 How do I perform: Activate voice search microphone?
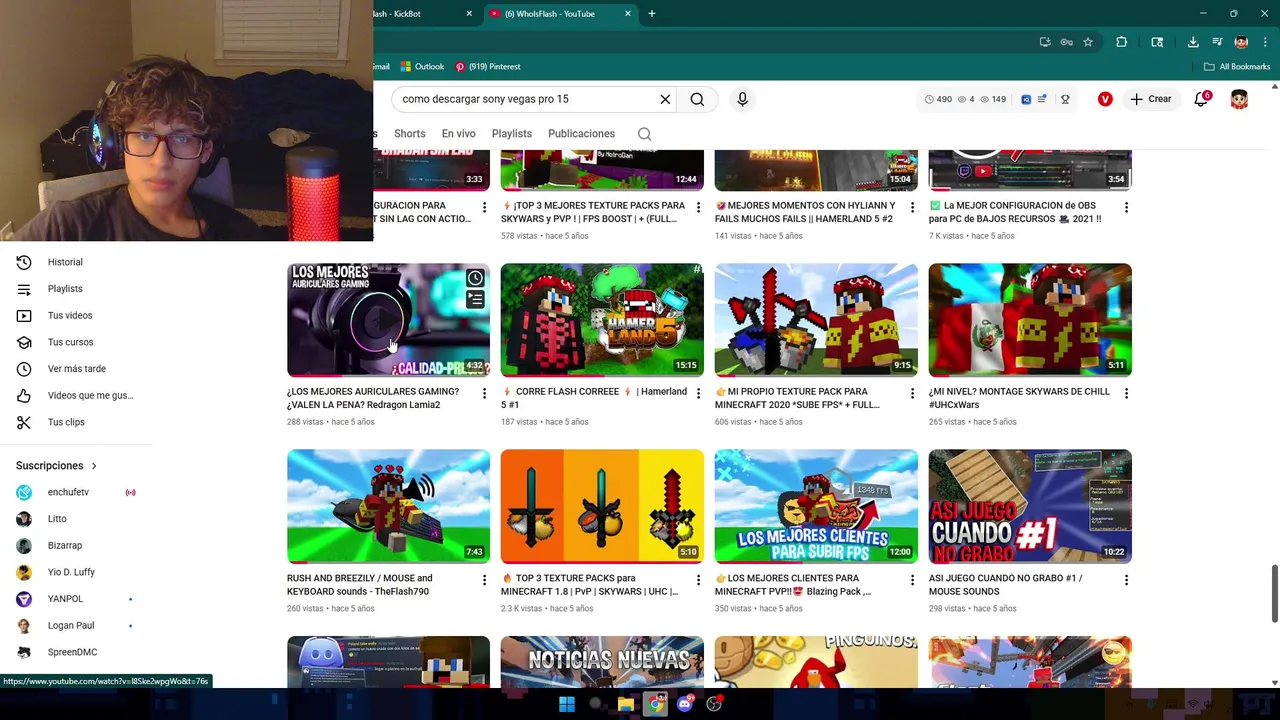742,99
